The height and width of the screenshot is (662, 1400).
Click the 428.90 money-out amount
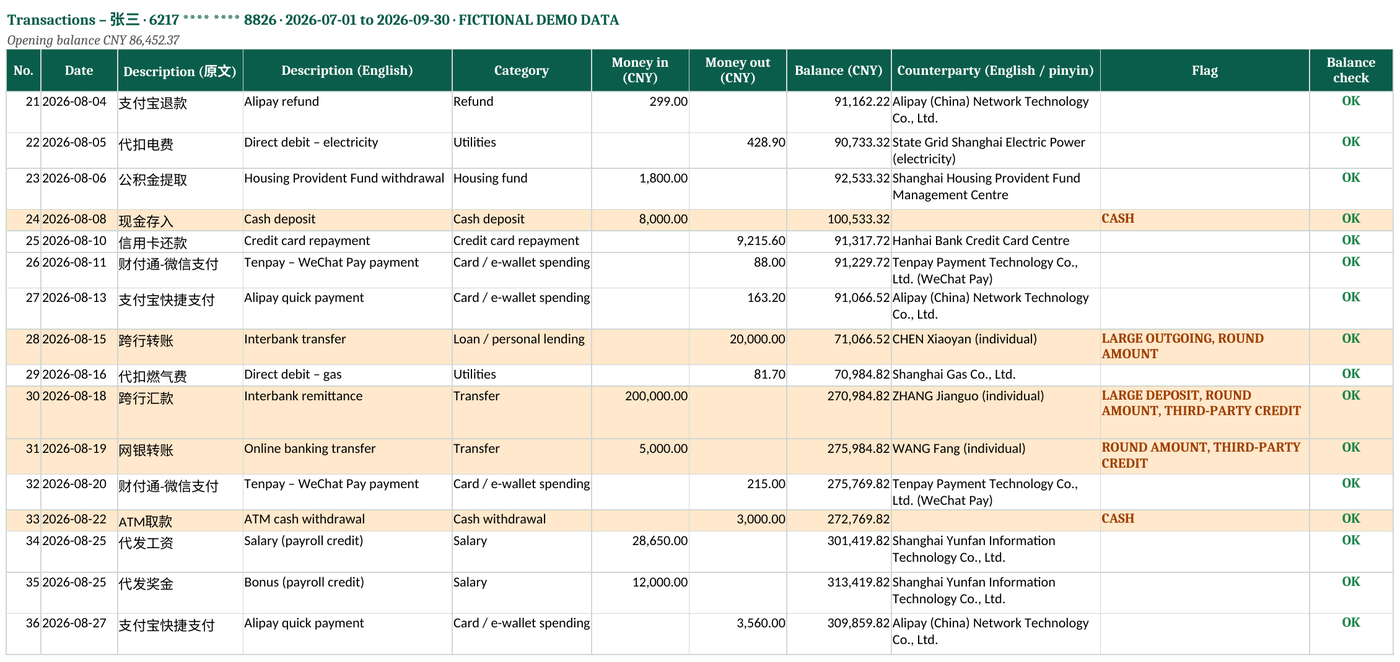pyautogui.click(x=738, y=150)
